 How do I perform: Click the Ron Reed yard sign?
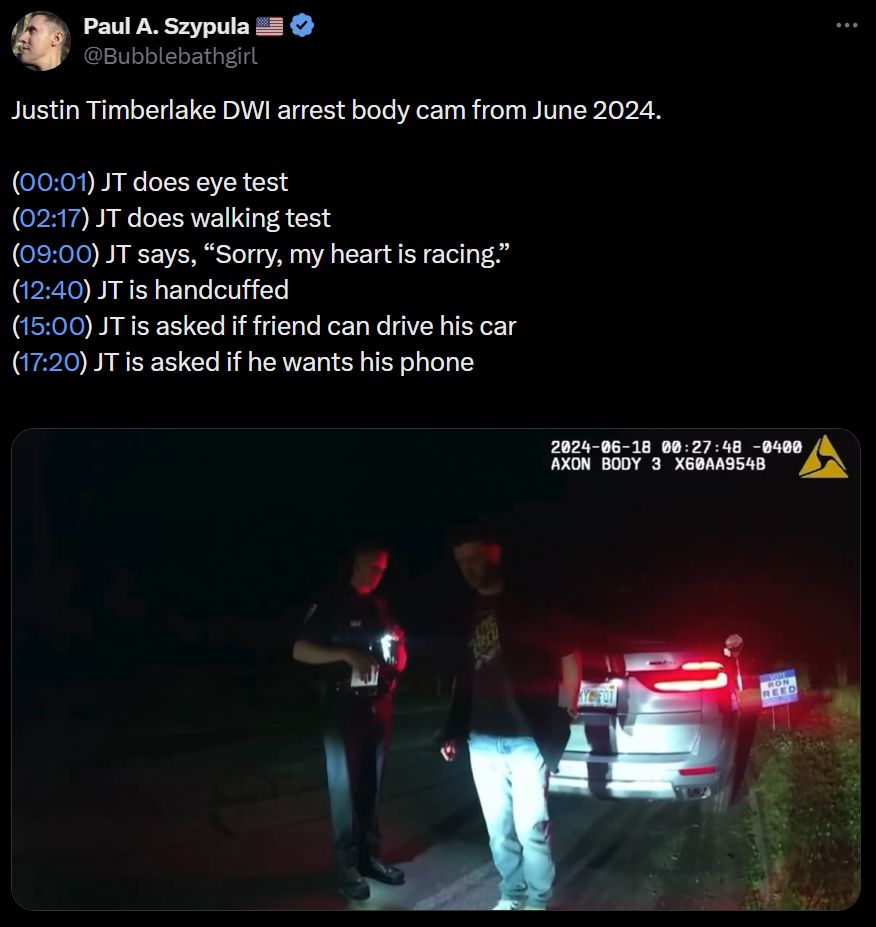(x=778, y=688)
